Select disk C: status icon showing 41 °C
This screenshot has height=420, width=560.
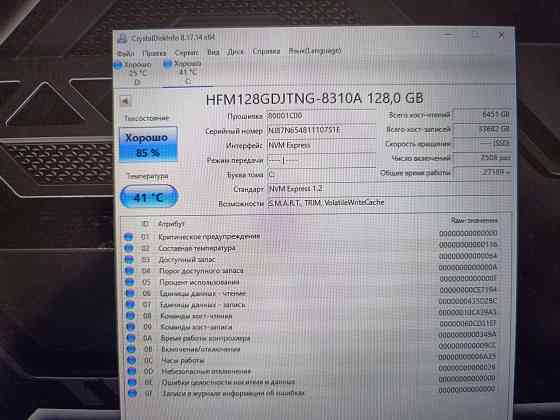pos(168,64)
